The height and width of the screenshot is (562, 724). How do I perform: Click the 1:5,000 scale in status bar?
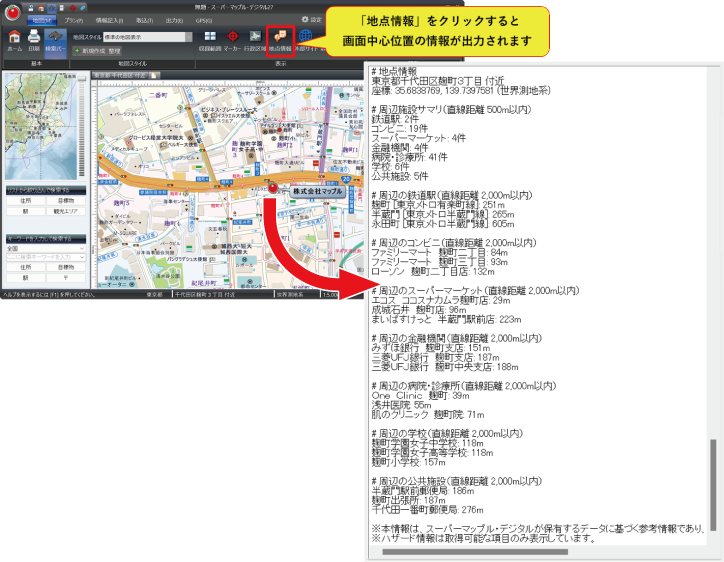(330, 295)
